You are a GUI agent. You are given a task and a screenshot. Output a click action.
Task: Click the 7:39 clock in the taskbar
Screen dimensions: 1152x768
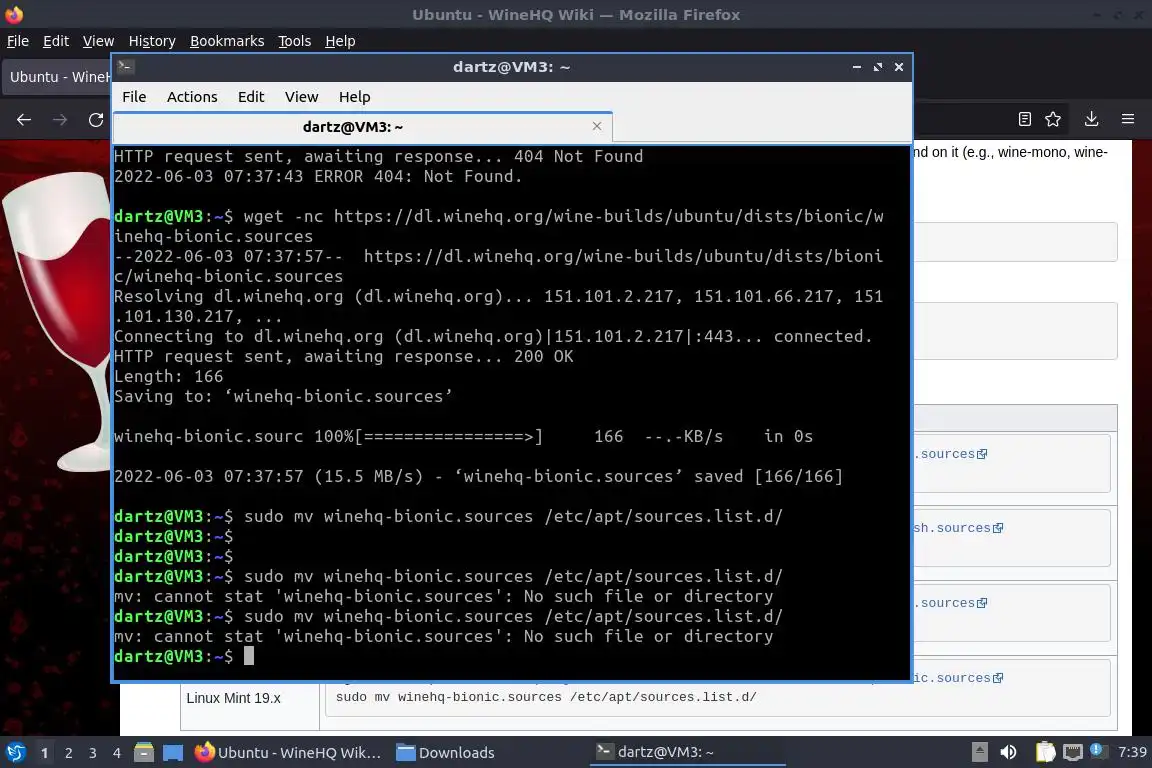coord(1132,753)
